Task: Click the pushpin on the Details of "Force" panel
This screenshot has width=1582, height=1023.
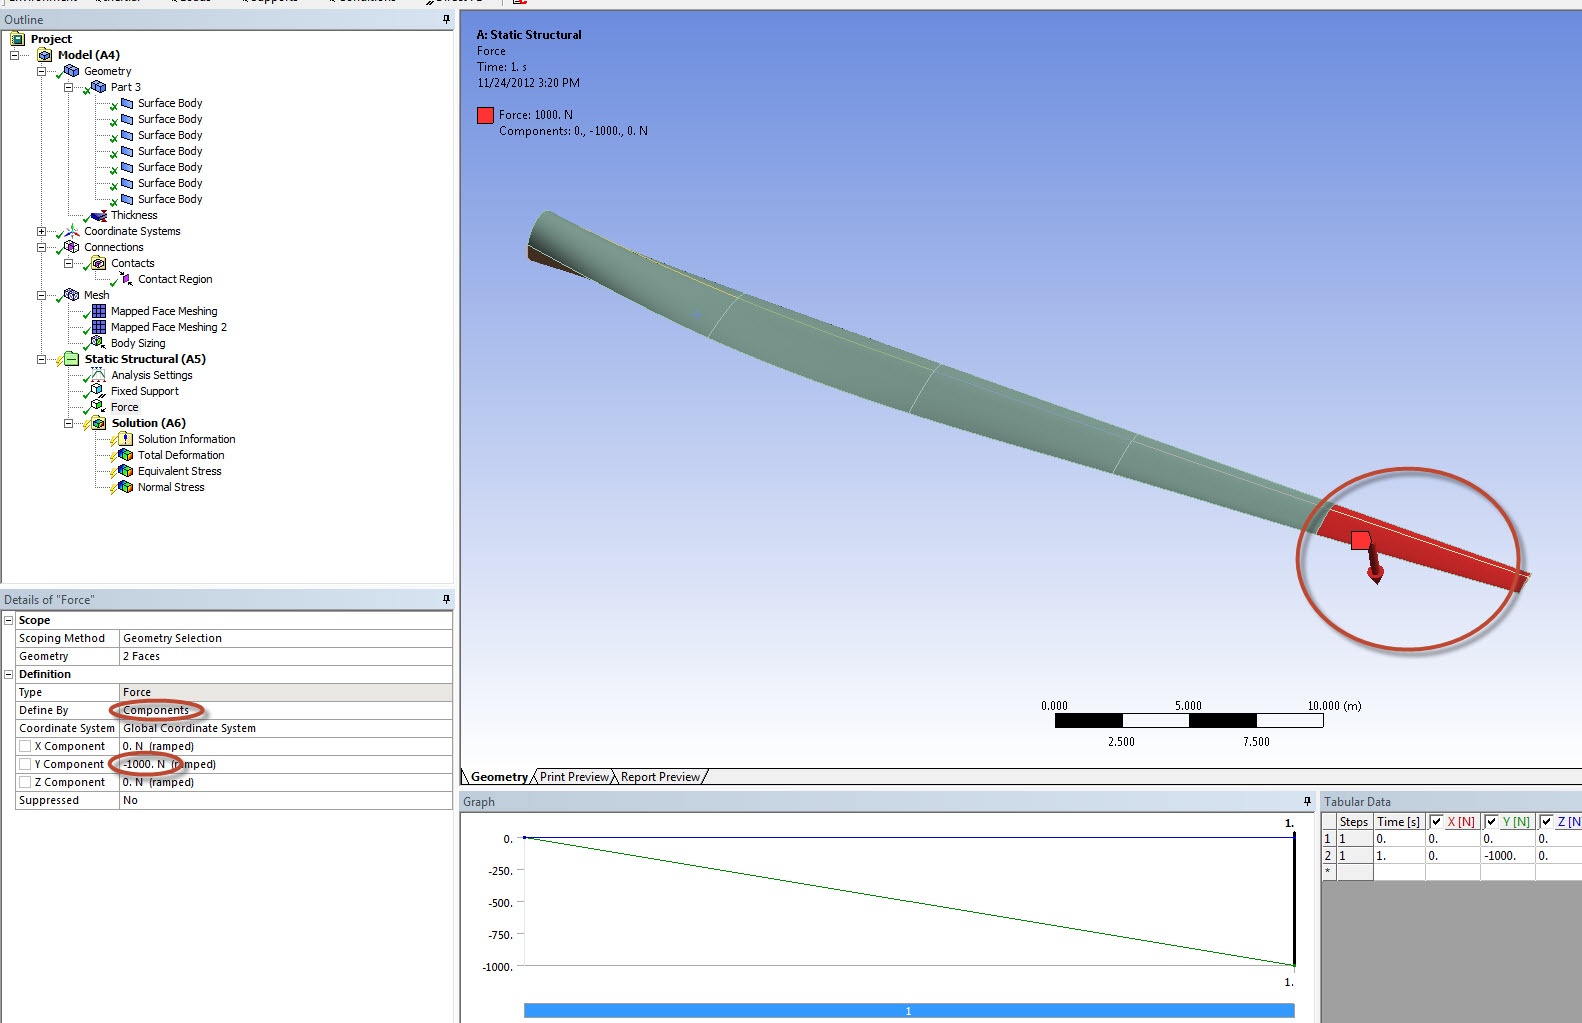Action: click(x=446, y=599)
